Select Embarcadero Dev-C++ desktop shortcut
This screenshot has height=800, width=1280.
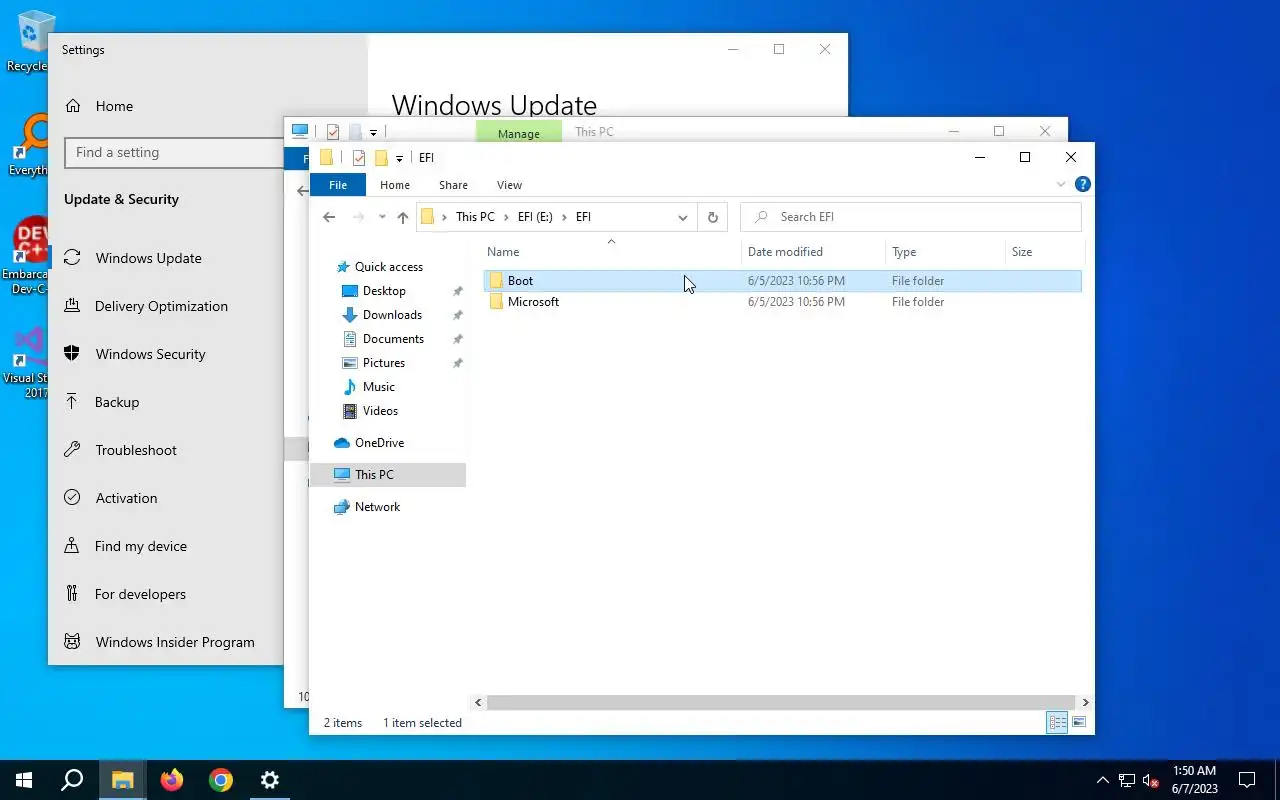[28, 256]
